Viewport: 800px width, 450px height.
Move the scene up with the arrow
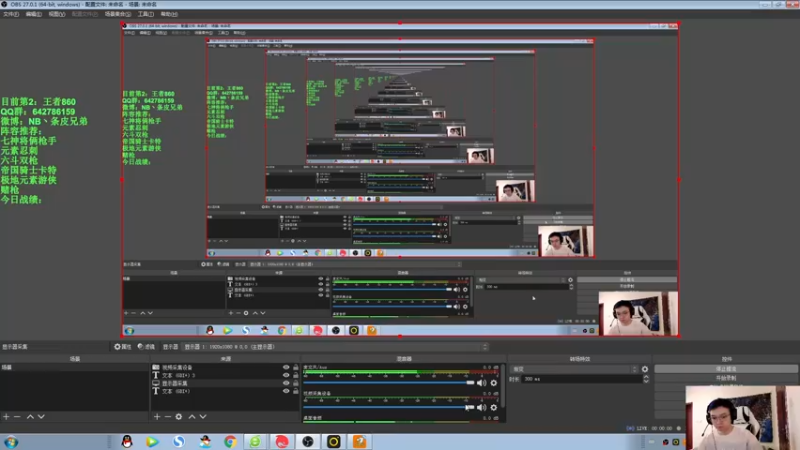30,417
